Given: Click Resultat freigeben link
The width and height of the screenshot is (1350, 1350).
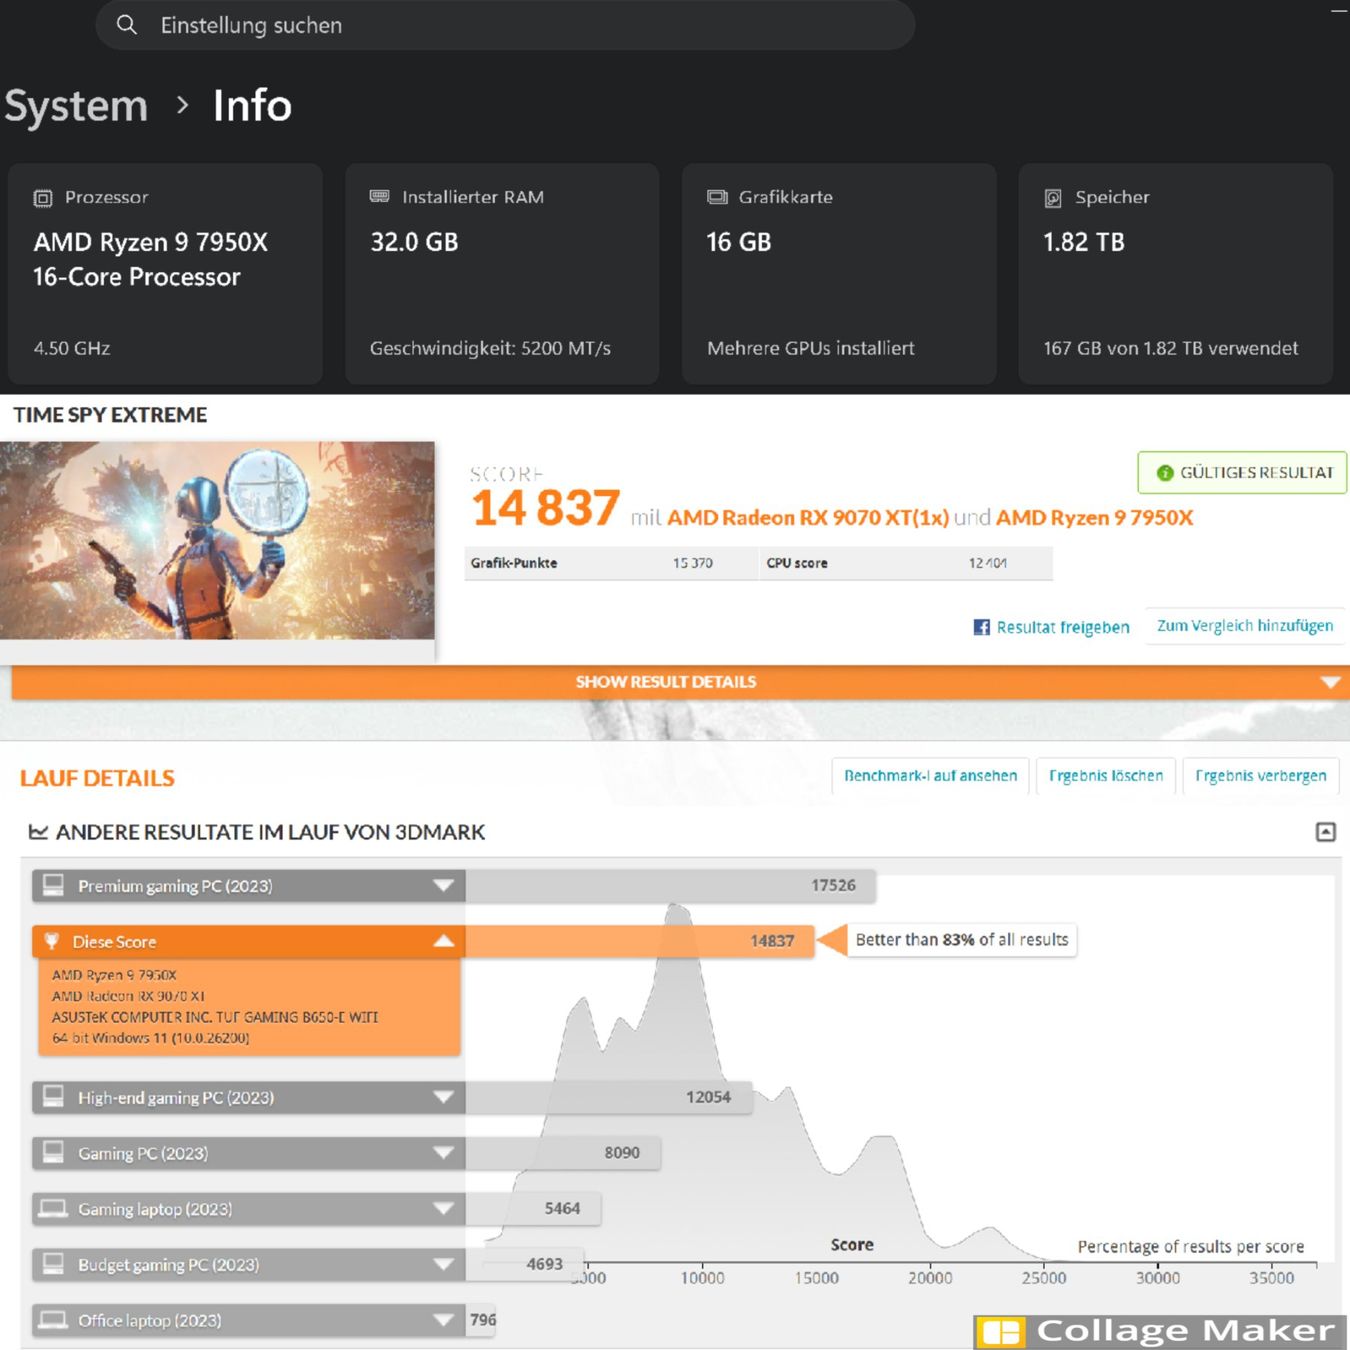Looking at the screenshot, I should [1063, 627].
